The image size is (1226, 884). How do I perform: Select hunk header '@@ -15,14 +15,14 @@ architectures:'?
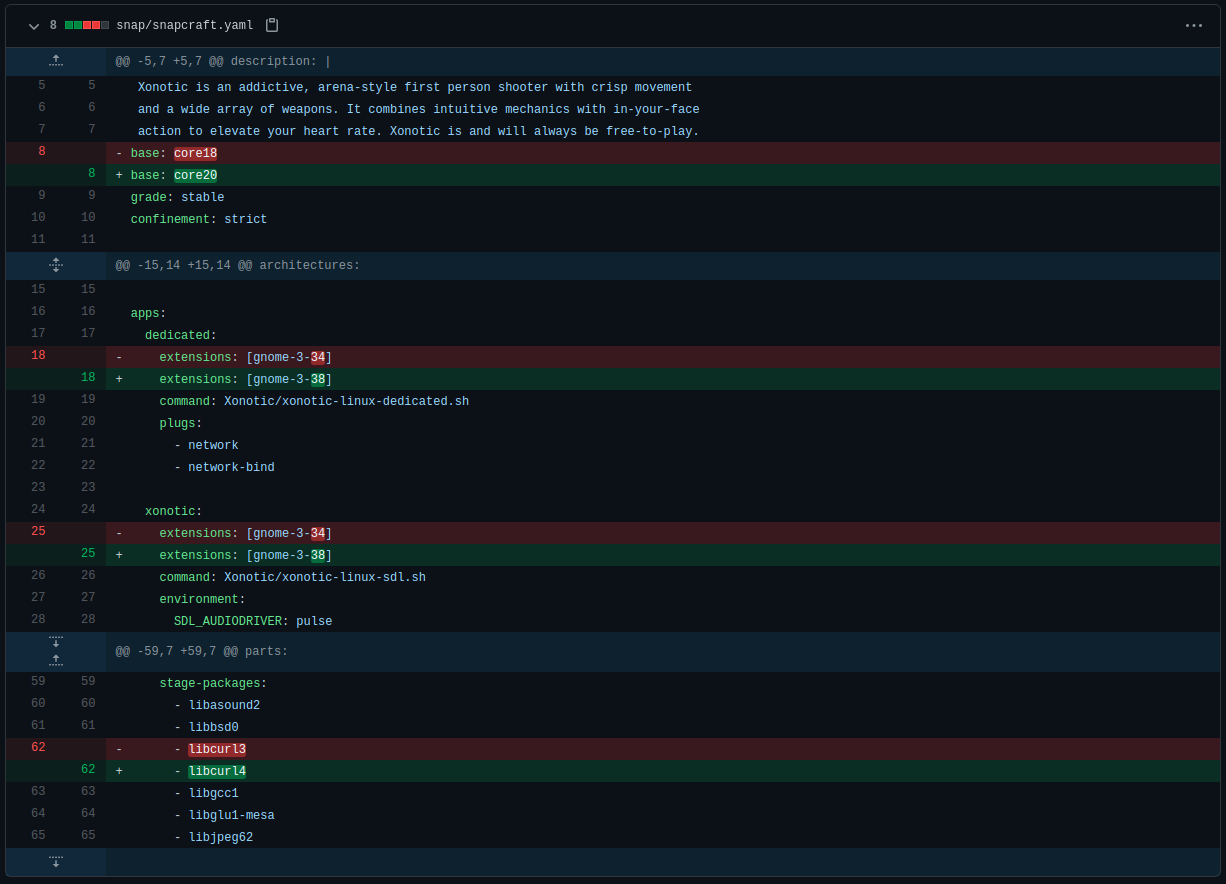[237, 266]
